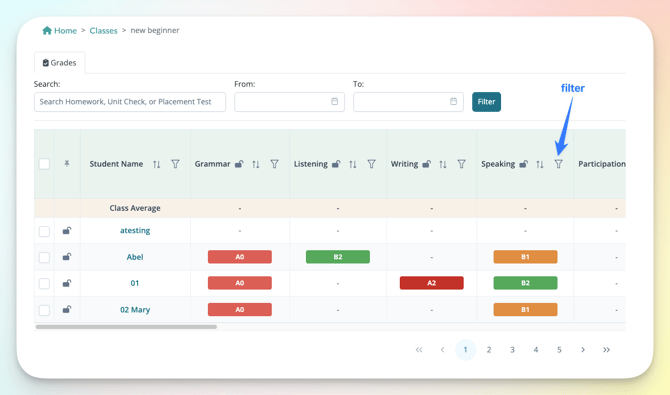The width and height of the screenshot is (670, 395).
Task: Go to the Classes breadcrumb link
Action: 103,31
